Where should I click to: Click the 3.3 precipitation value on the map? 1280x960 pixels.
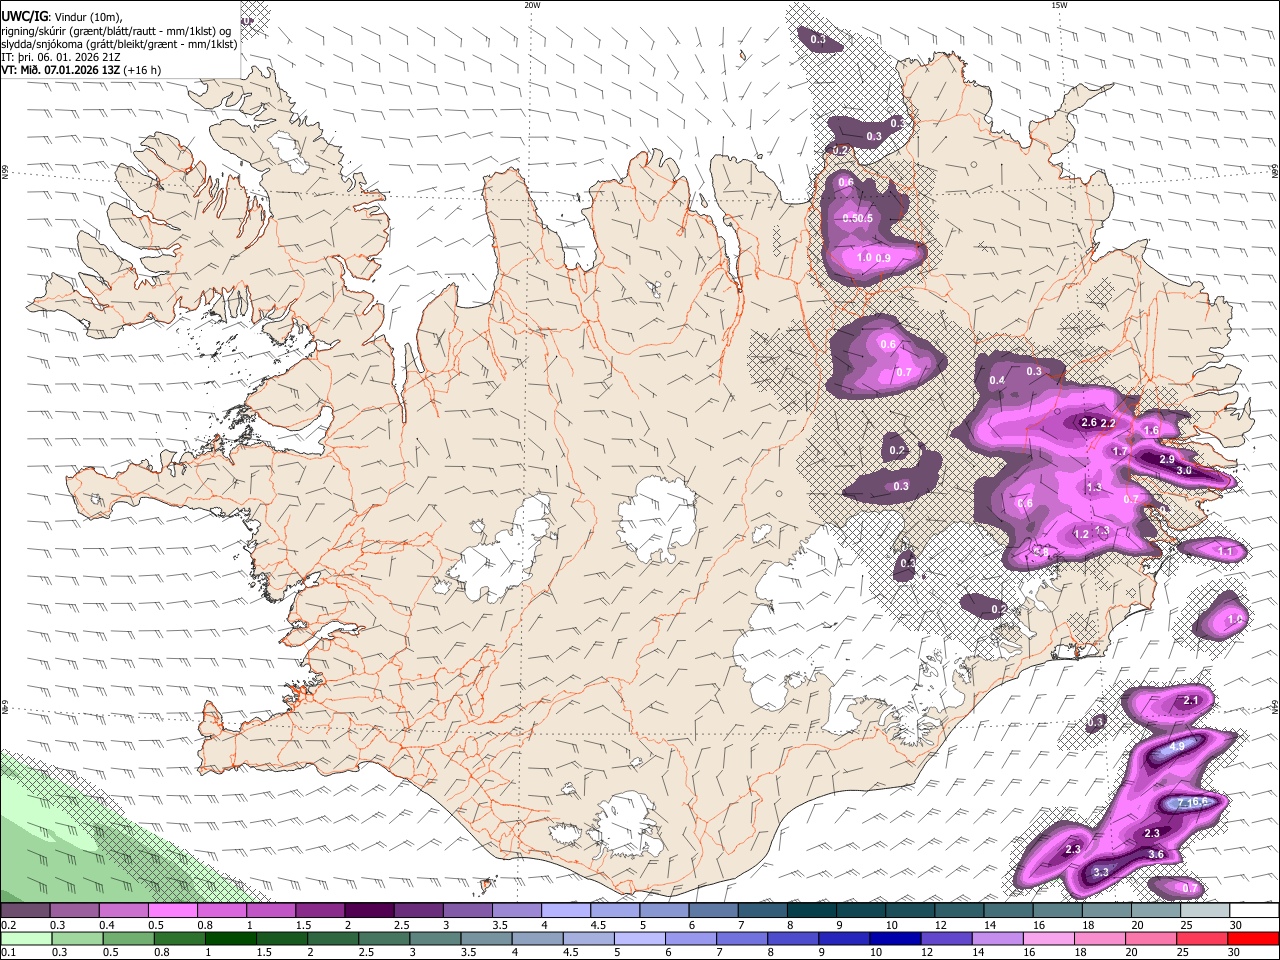[x=1101, y=872]
